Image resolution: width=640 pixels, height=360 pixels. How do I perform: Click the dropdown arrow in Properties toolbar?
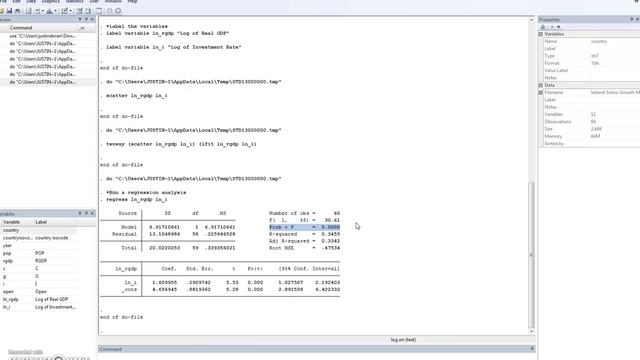pyautogui.click(x=558, y=27)
